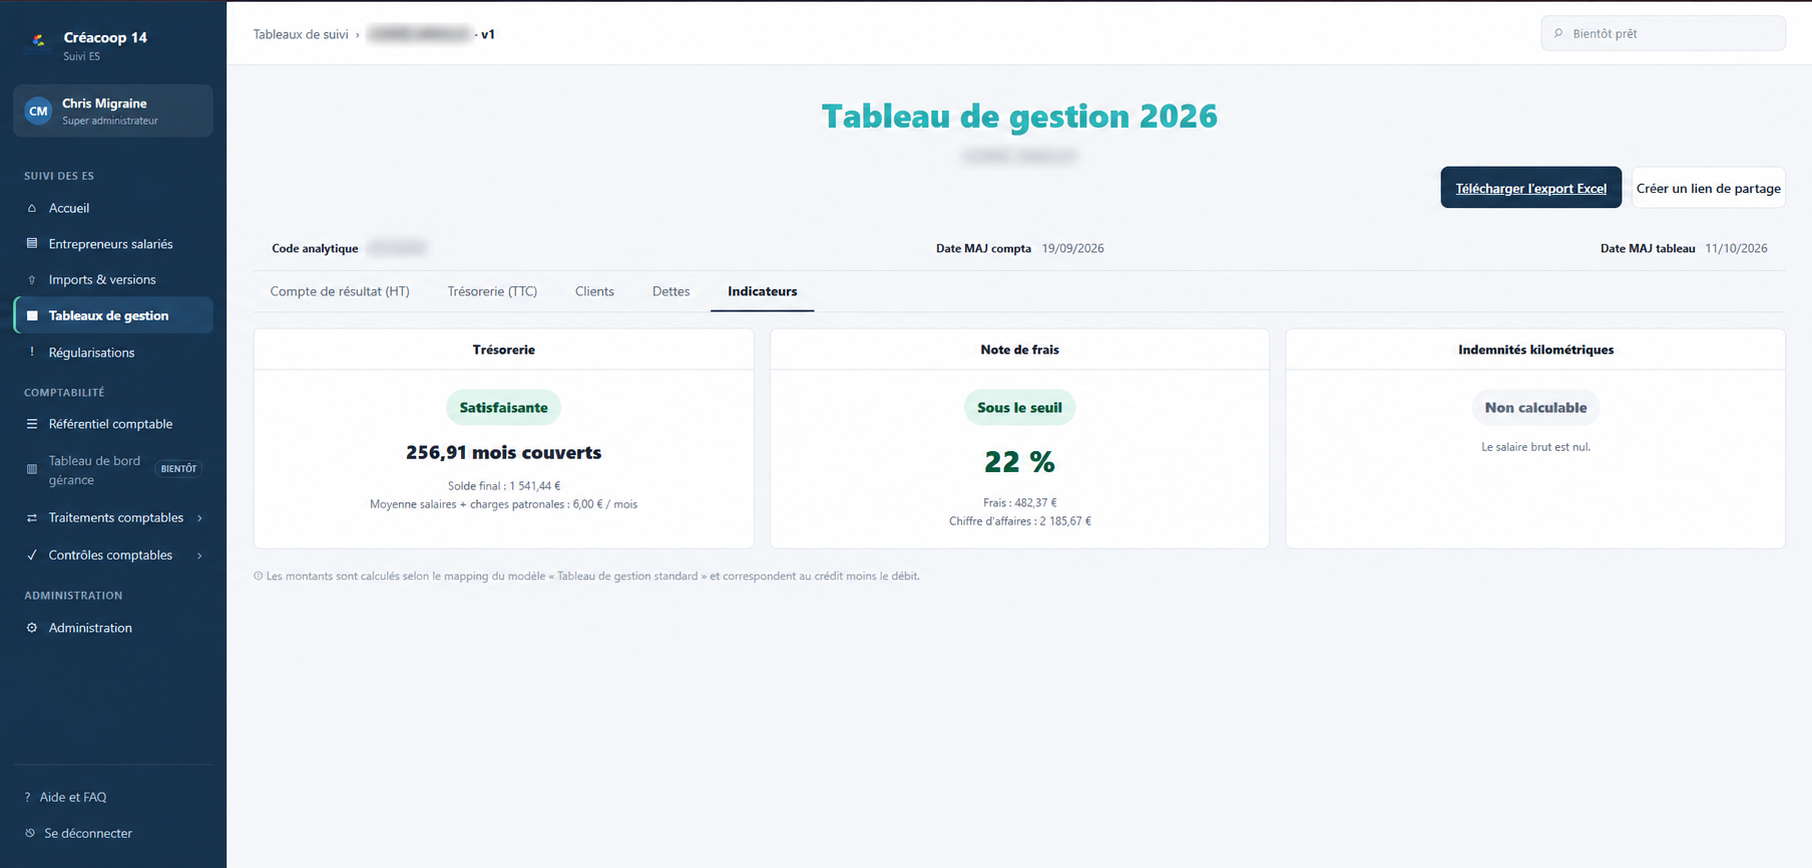The image size is (1812, 868).
Task: Click the Sous le seuil badge
Action: click(x=1020, y=408)
